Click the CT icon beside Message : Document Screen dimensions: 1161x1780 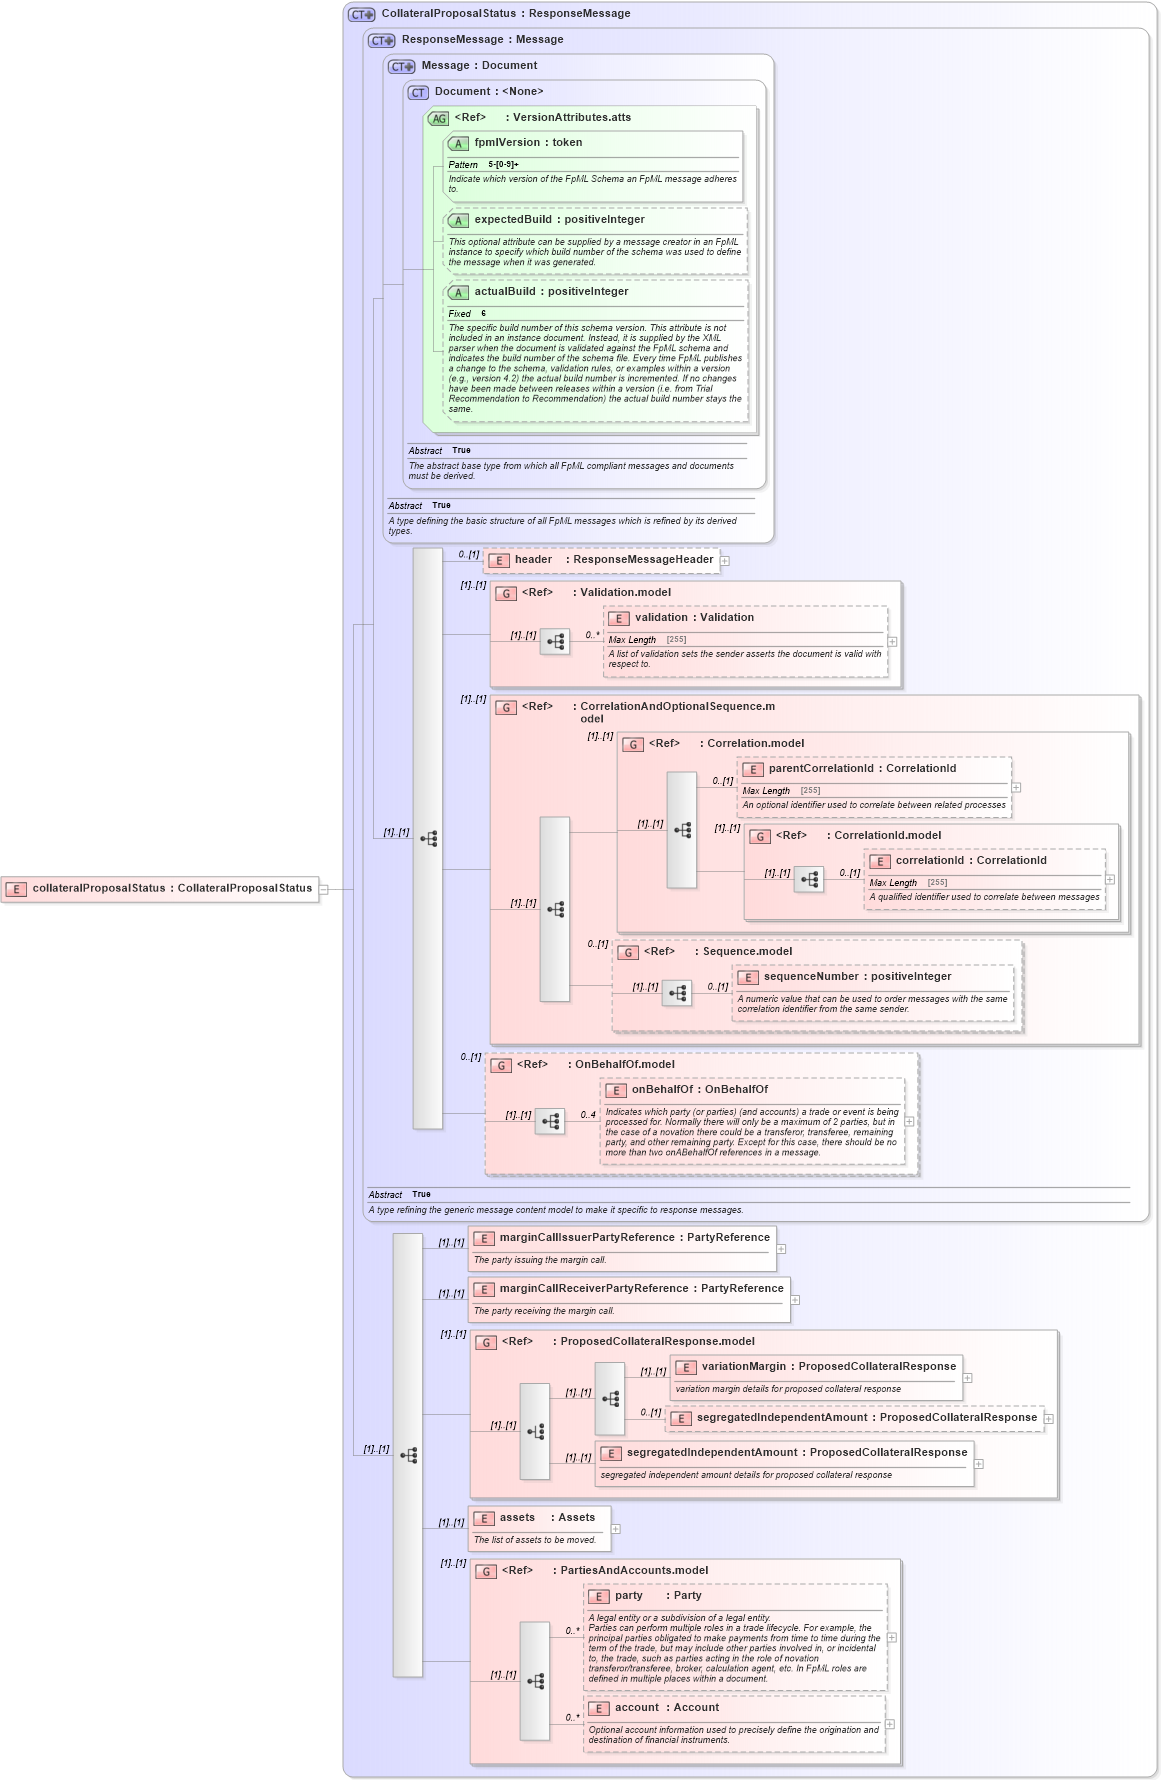(x=402, y=67)
